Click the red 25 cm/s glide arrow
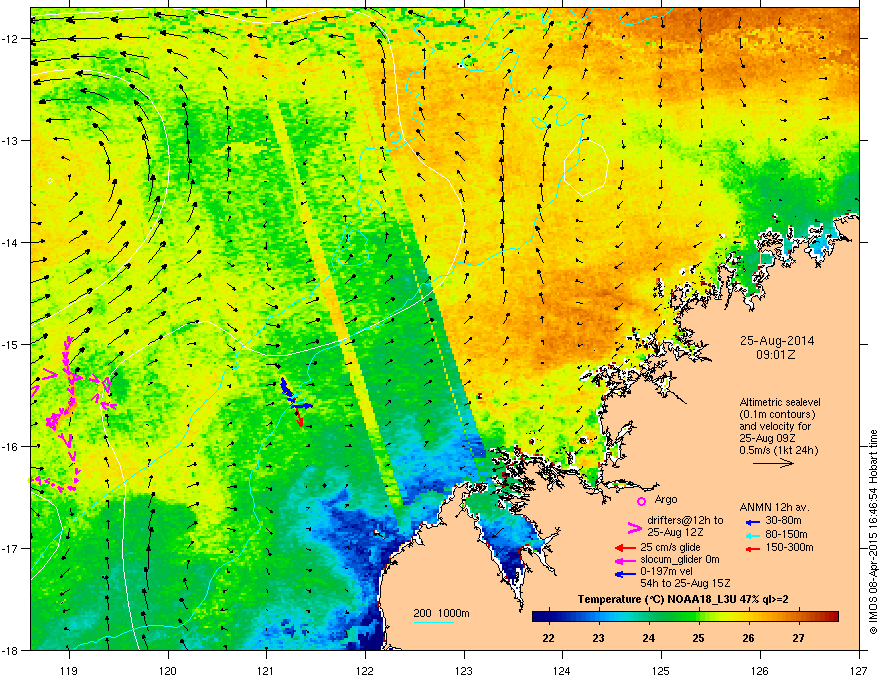Screen dimensions: 880x680 pos(625,548)
